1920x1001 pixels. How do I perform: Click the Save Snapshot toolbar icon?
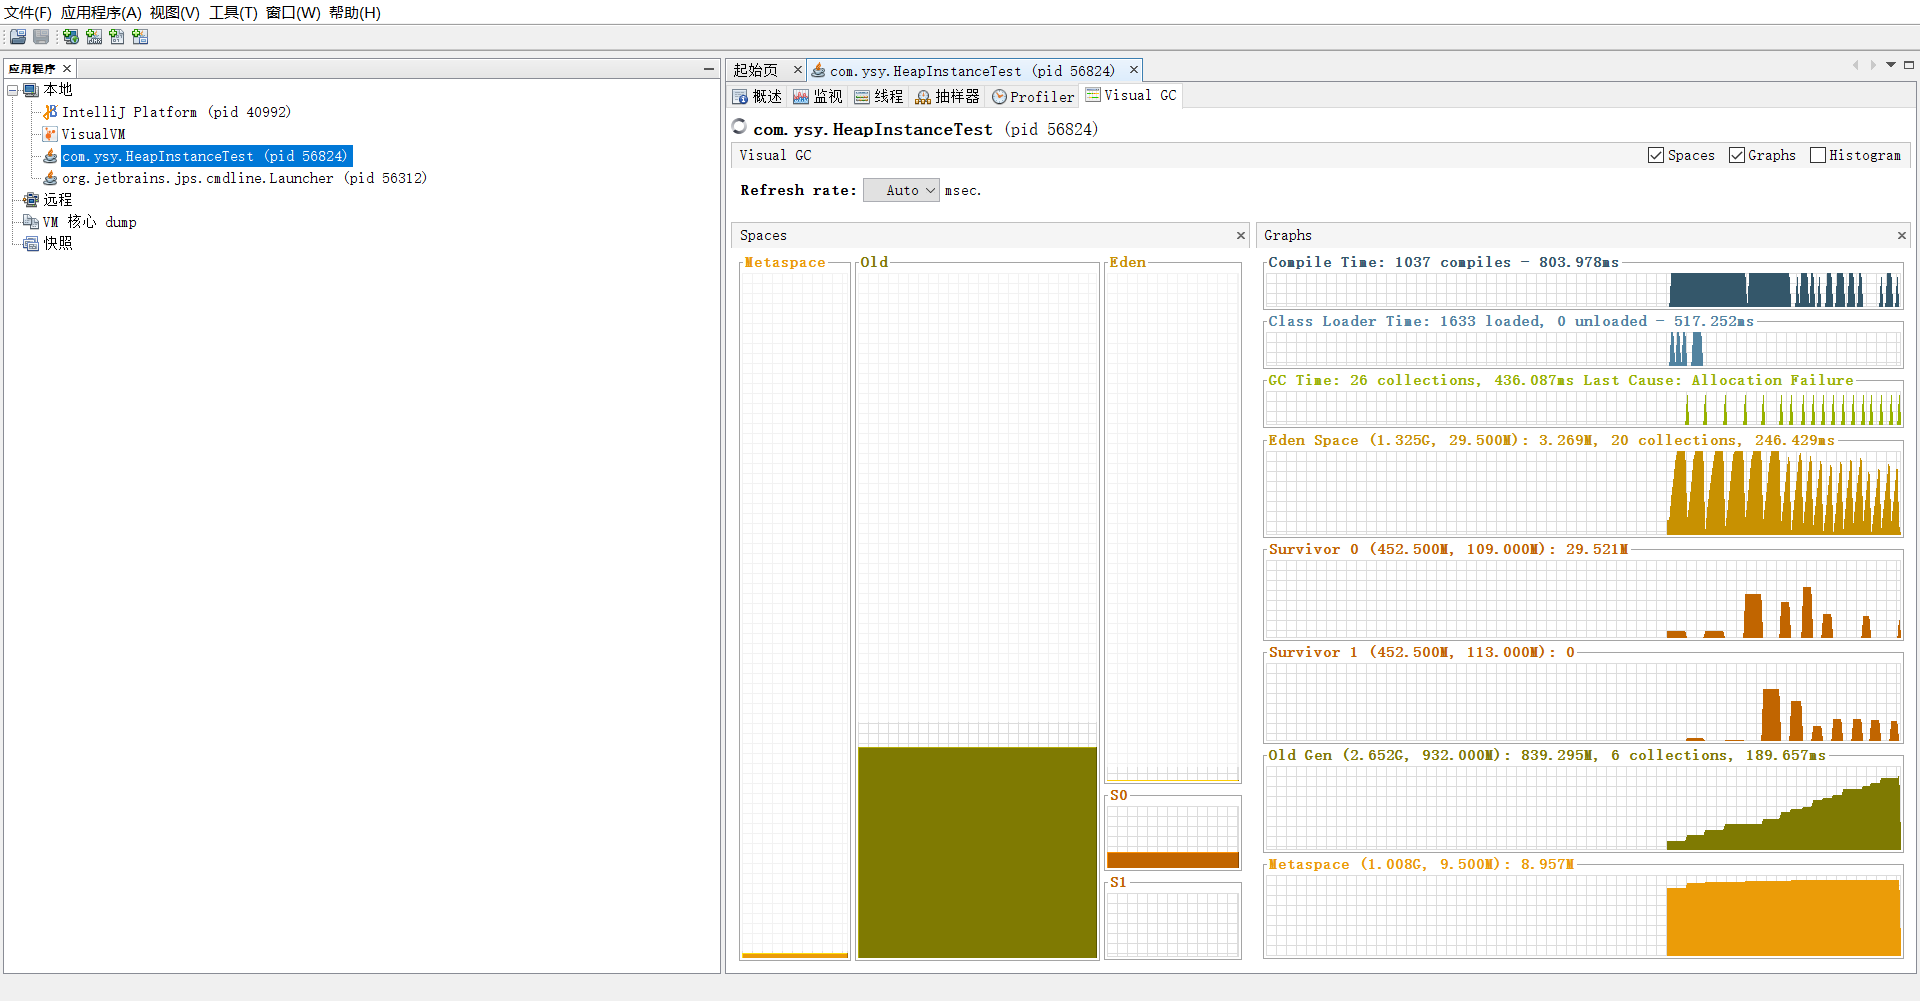(41, 37)
